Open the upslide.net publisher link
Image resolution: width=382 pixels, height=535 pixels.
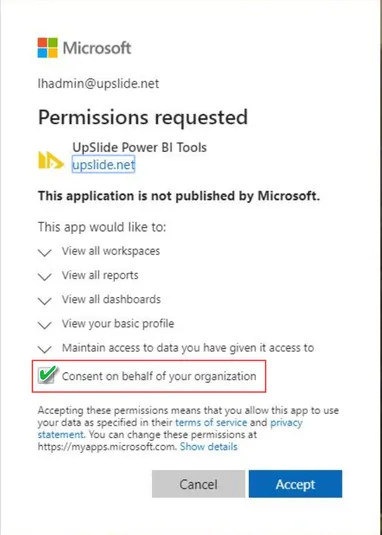point(103,165)
